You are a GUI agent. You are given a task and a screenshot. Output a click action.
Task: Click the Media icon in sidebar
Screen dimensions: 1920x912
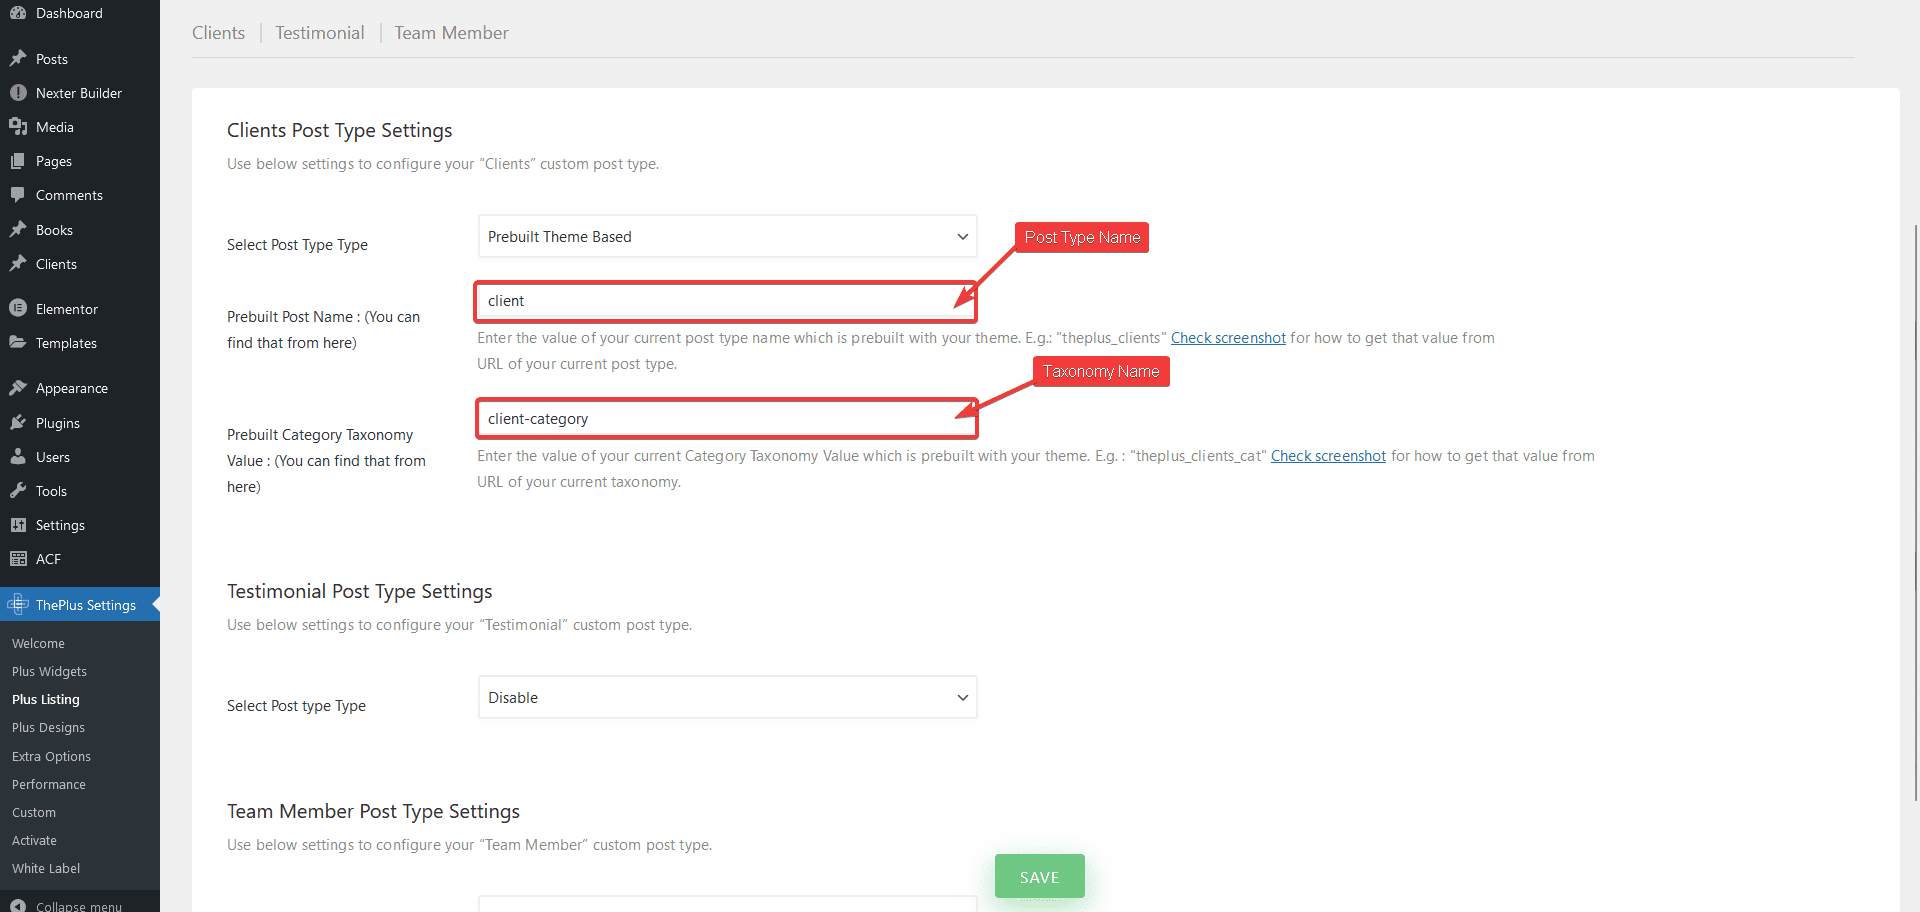(18, 127)
